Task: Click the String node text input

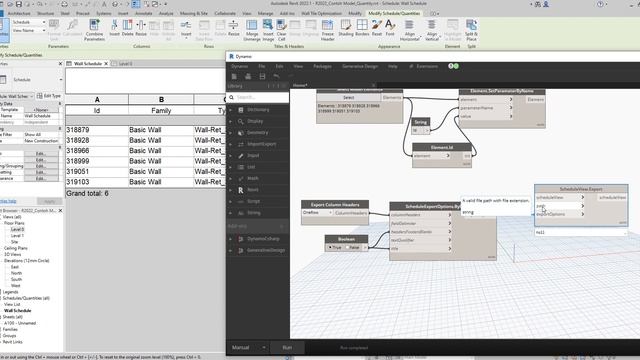Action: click(418, 130)
